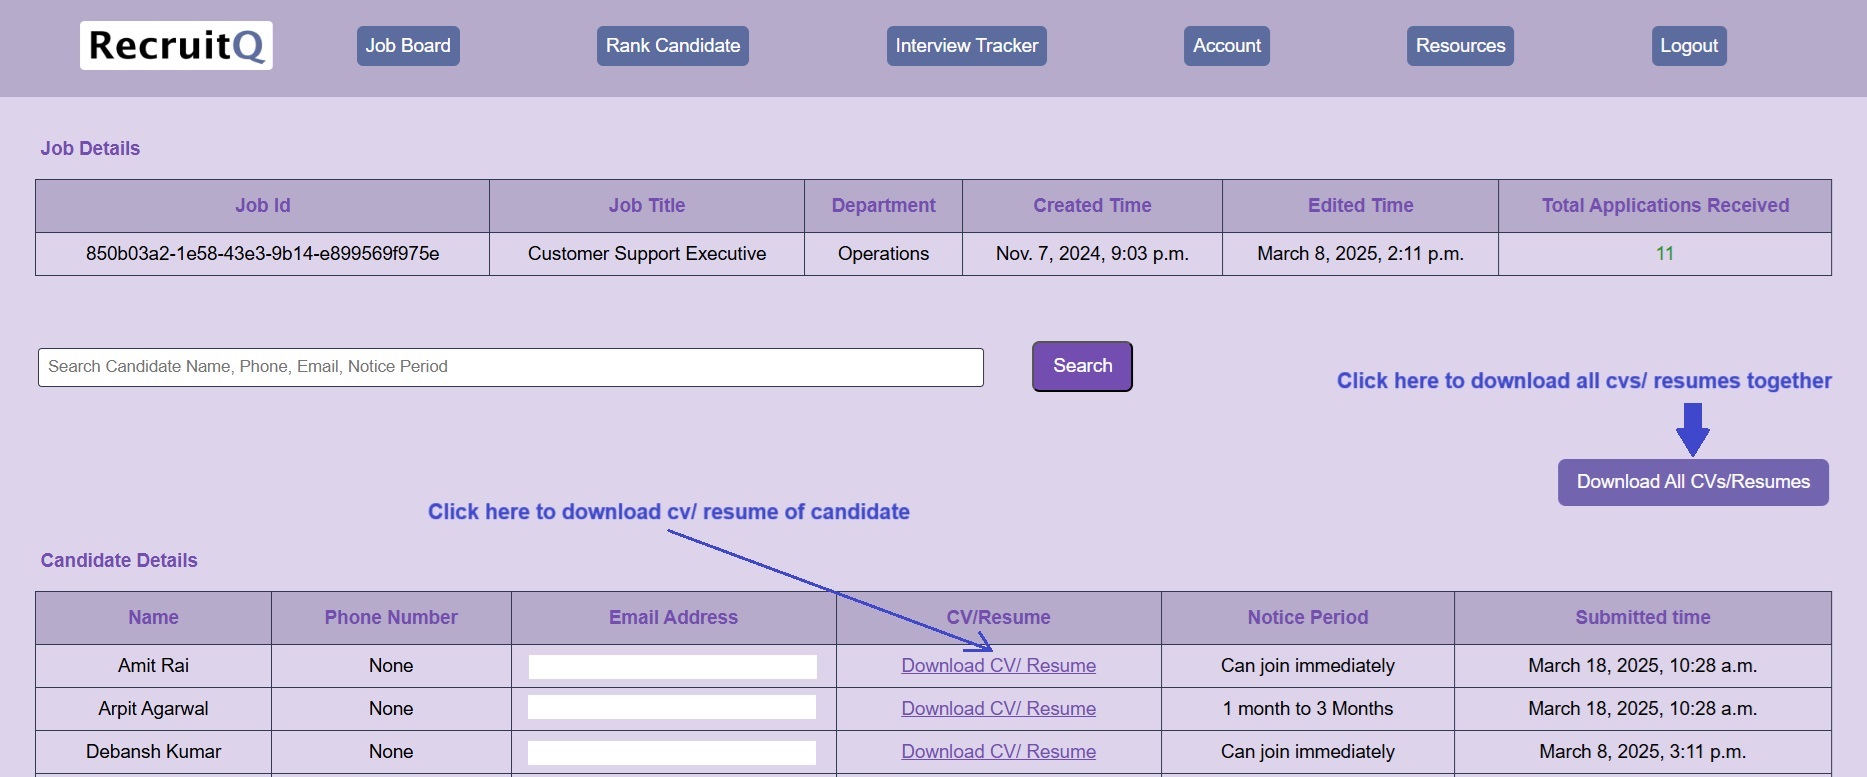
Task: Click the Email Address column header
Action: point(673,618)
